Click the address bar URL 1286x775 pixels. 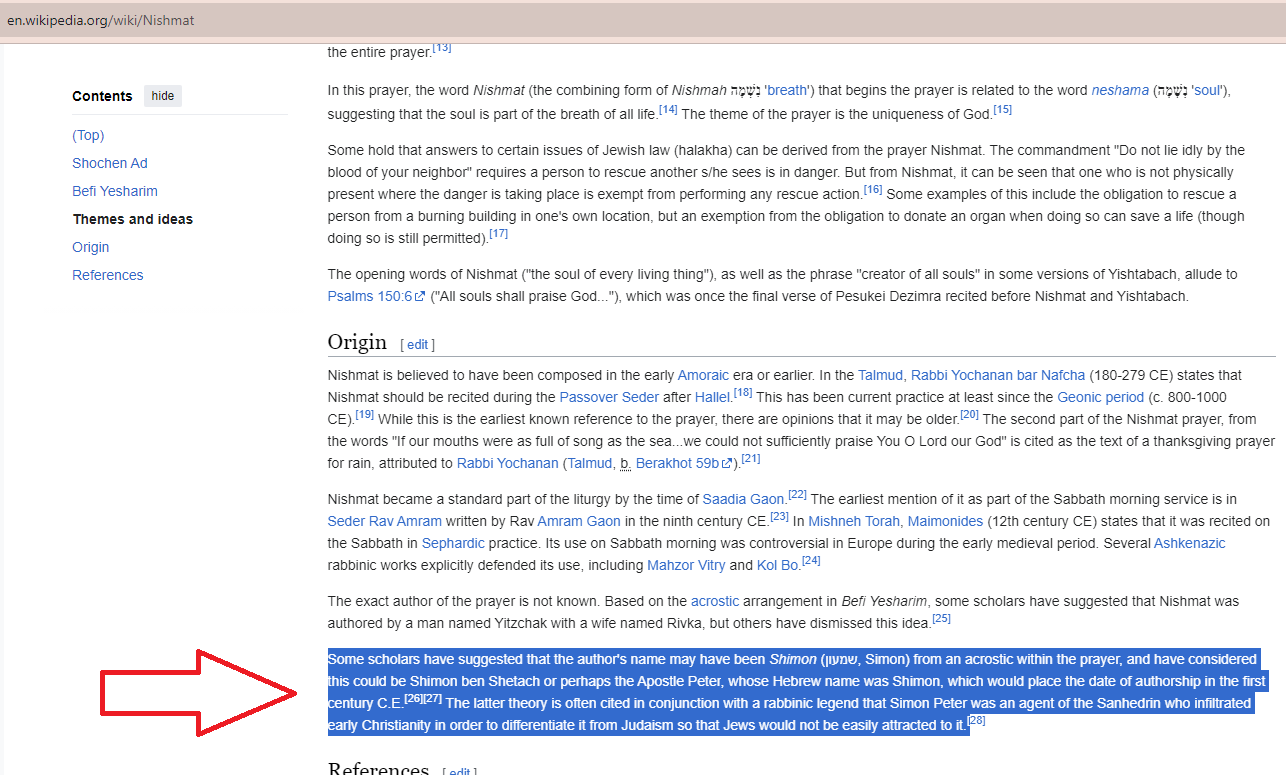pyautogui.click(x=100, y=20)
